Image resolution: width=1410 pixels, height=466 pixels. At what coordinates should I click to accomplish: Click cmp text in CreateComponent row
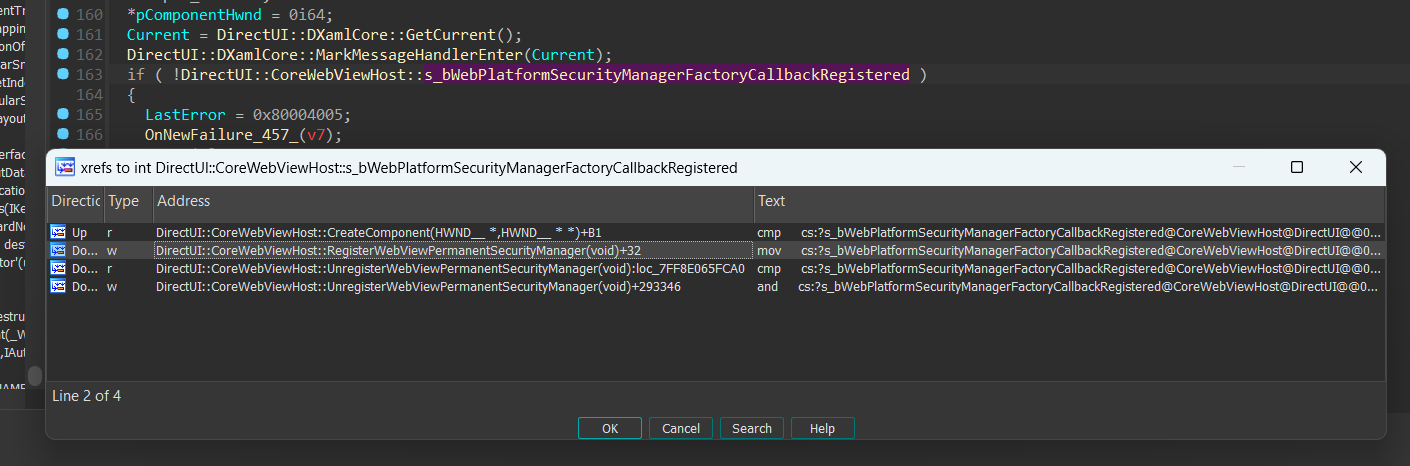pyautogui.click(x=768, y=232)
